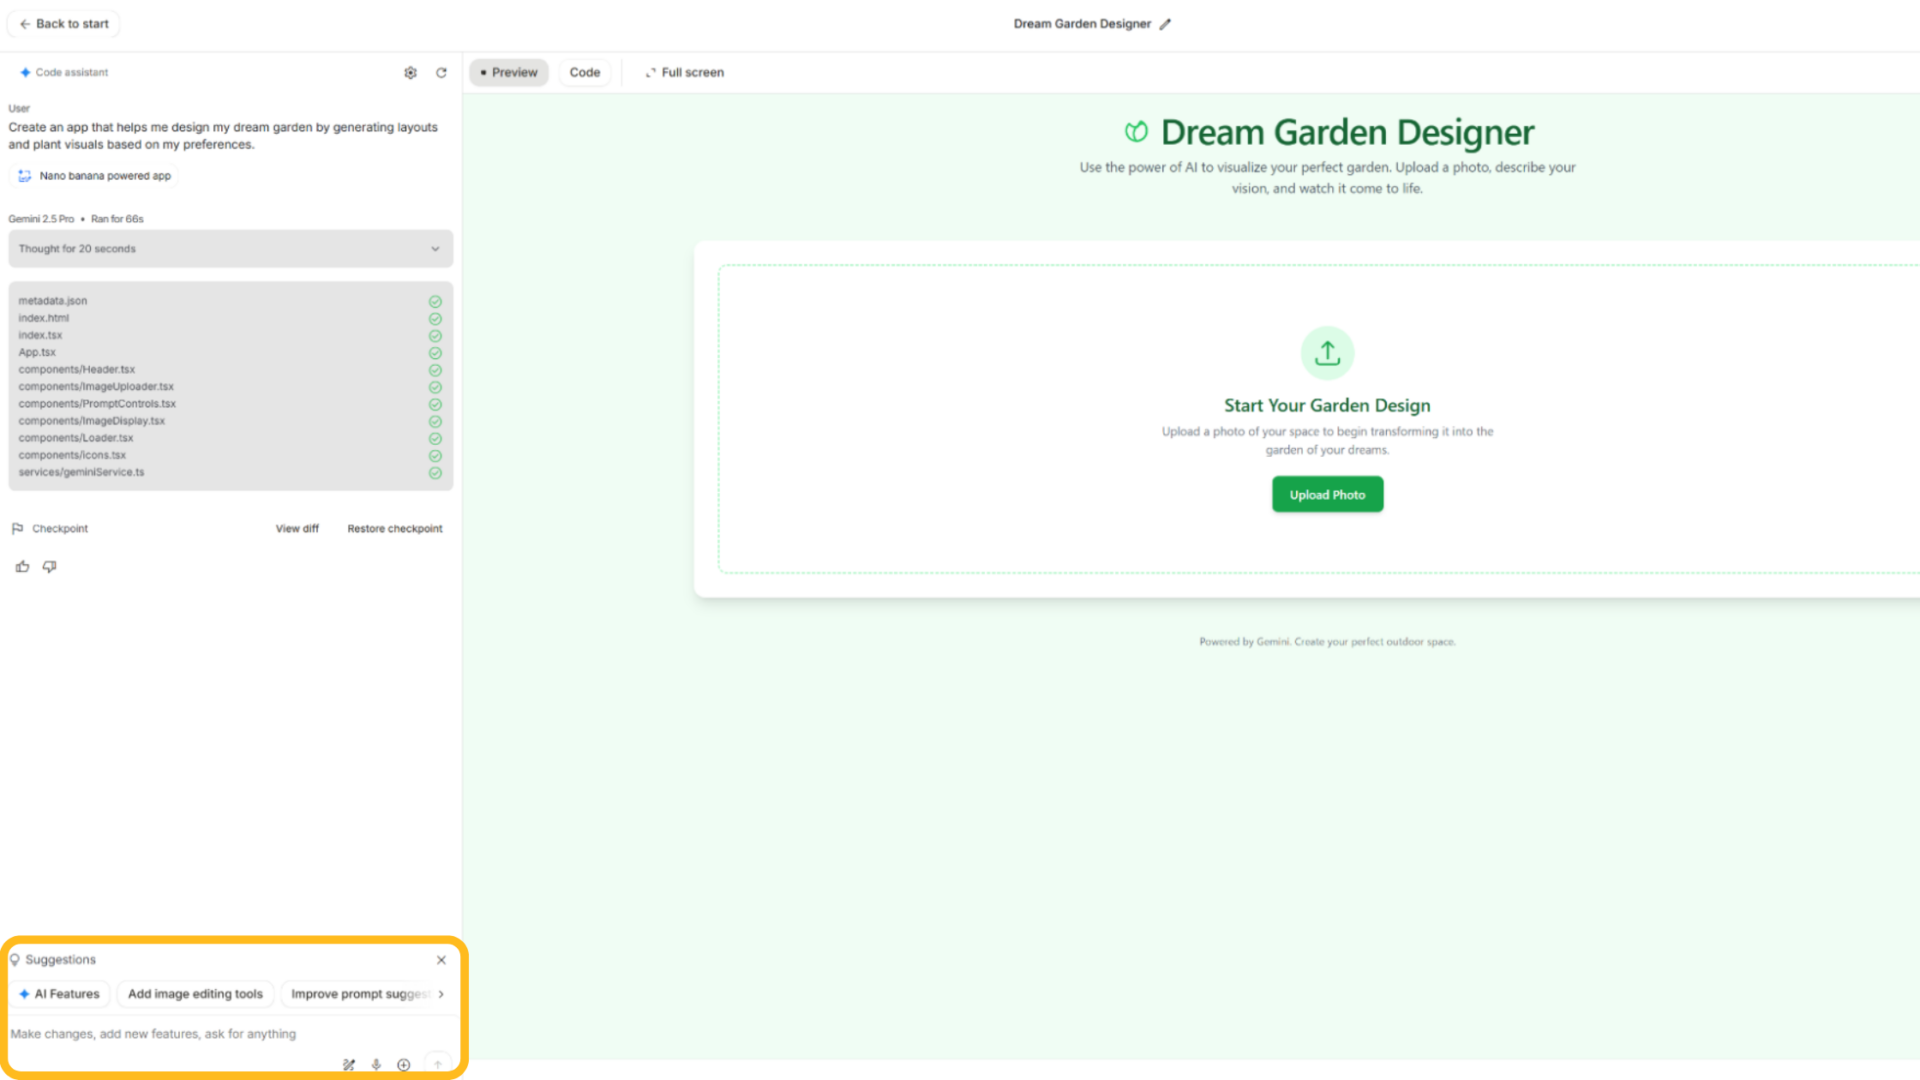
Task: Open Code assistant settings gear
Action: (410, 72)
